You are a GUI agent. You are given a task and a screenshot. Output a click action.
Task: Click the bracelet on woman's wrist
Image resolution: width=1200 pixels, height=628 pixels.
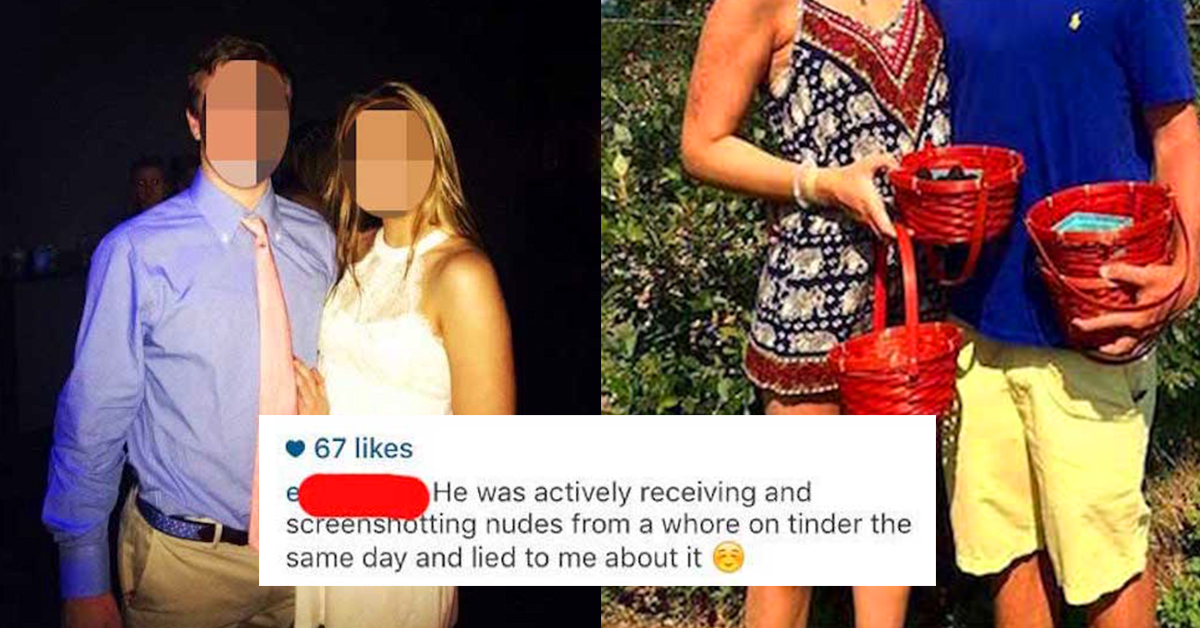coord(805,183)
